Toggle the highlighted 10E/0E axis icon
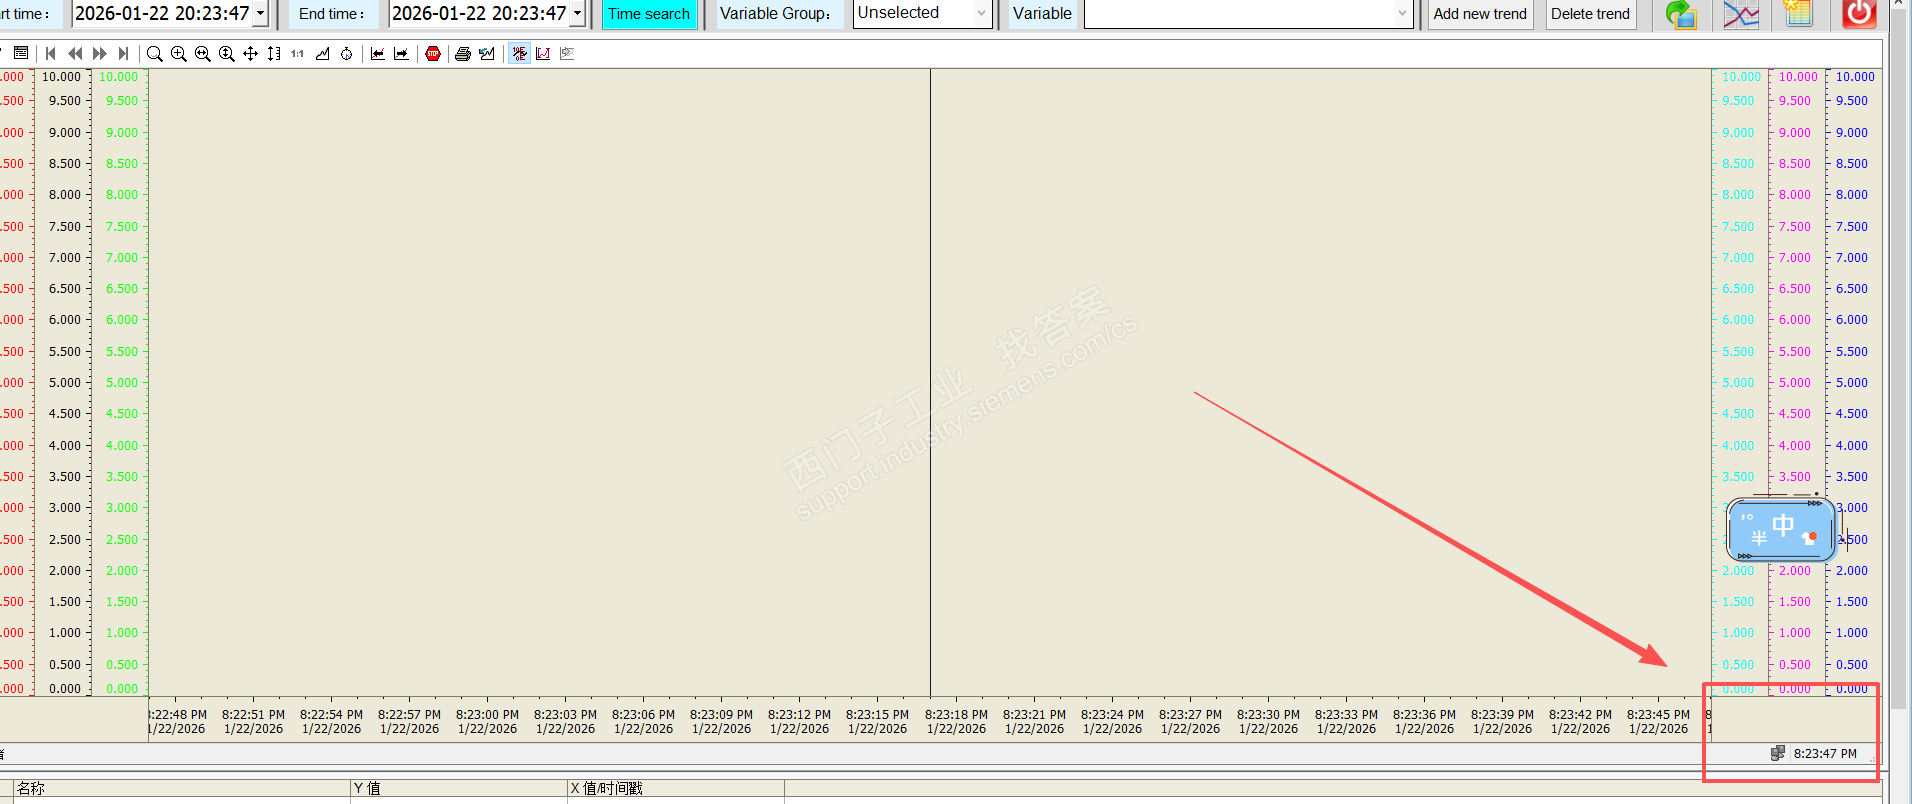Viewport: 1912px width, 804px height. tap(519, 53)
